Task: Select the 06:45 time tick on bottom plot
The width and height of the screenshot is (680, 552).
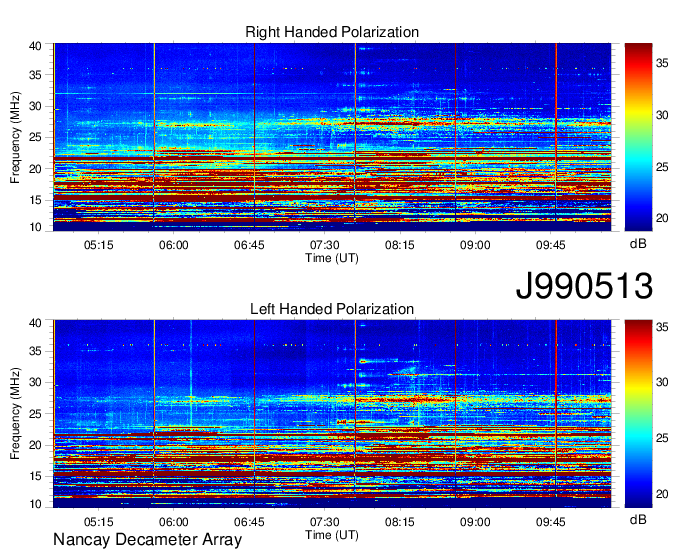Action: coord(249,522)
